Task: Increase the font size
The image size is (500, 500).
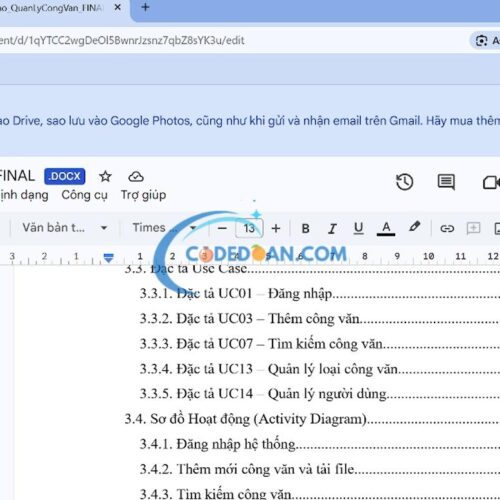Action: point(276,229)
